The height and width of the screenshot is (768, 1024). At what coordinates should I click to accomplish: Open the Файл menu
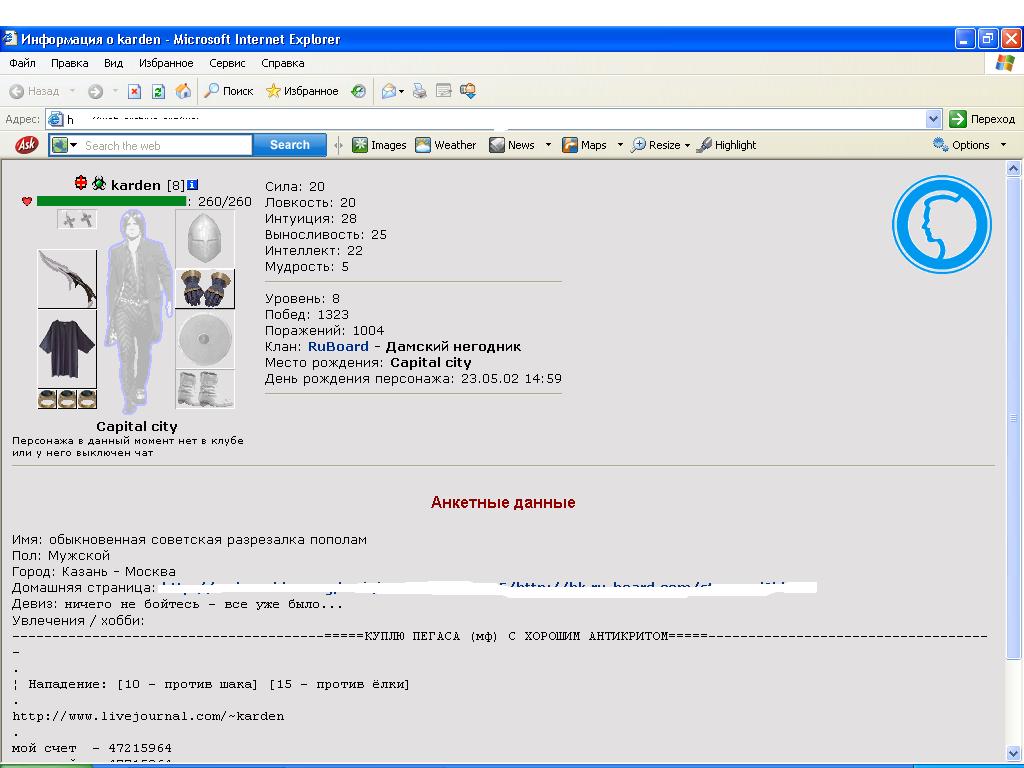coord(22,63)
